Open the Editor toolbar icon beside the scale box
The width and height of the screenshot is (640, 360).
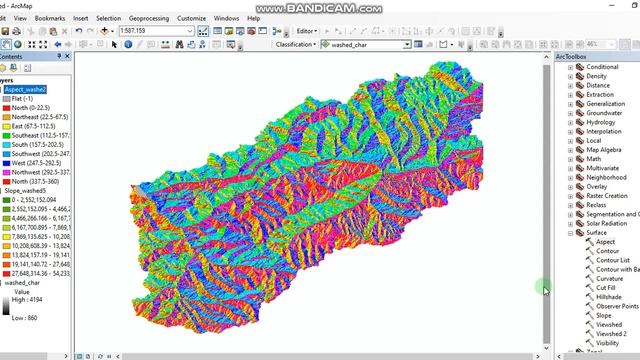point(203,31)
